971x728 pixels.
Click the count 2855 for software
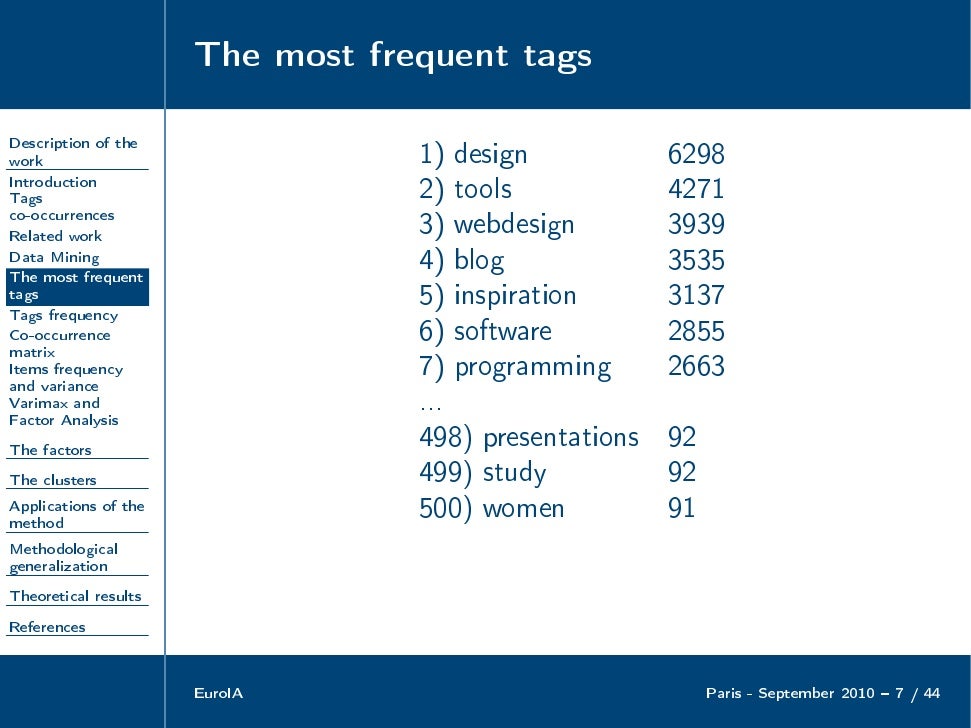[696, 331]
